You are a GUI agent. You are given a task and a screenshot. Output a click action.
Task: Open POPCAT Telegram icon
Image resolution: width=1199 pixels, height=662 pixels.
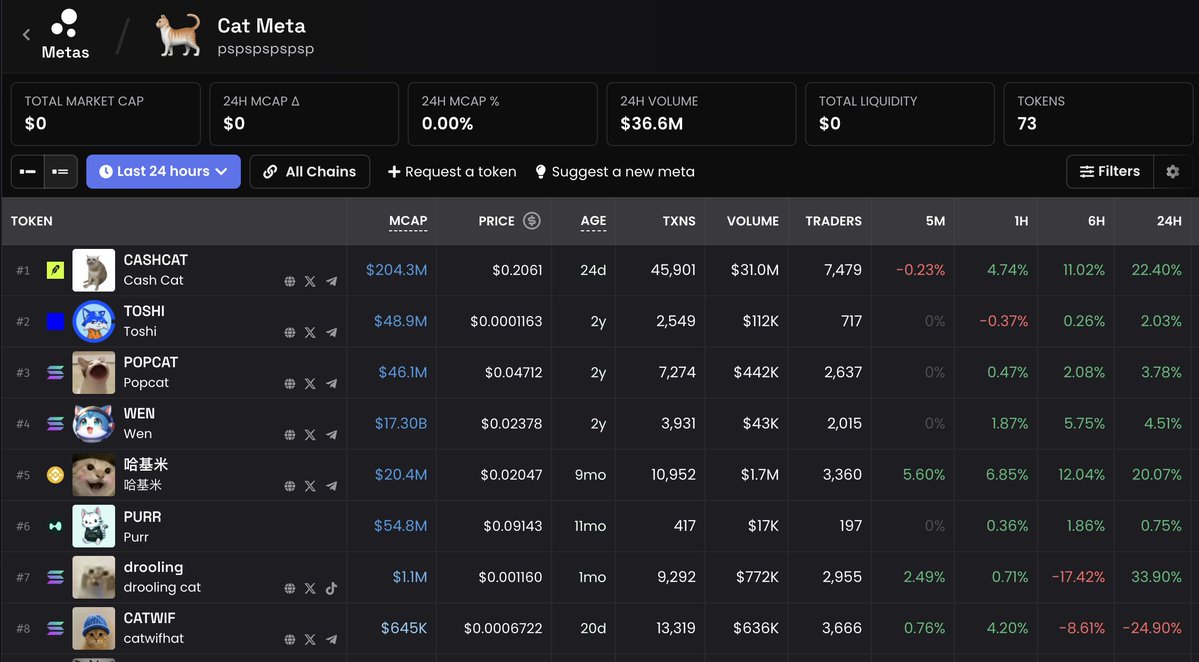pos(331,384)
